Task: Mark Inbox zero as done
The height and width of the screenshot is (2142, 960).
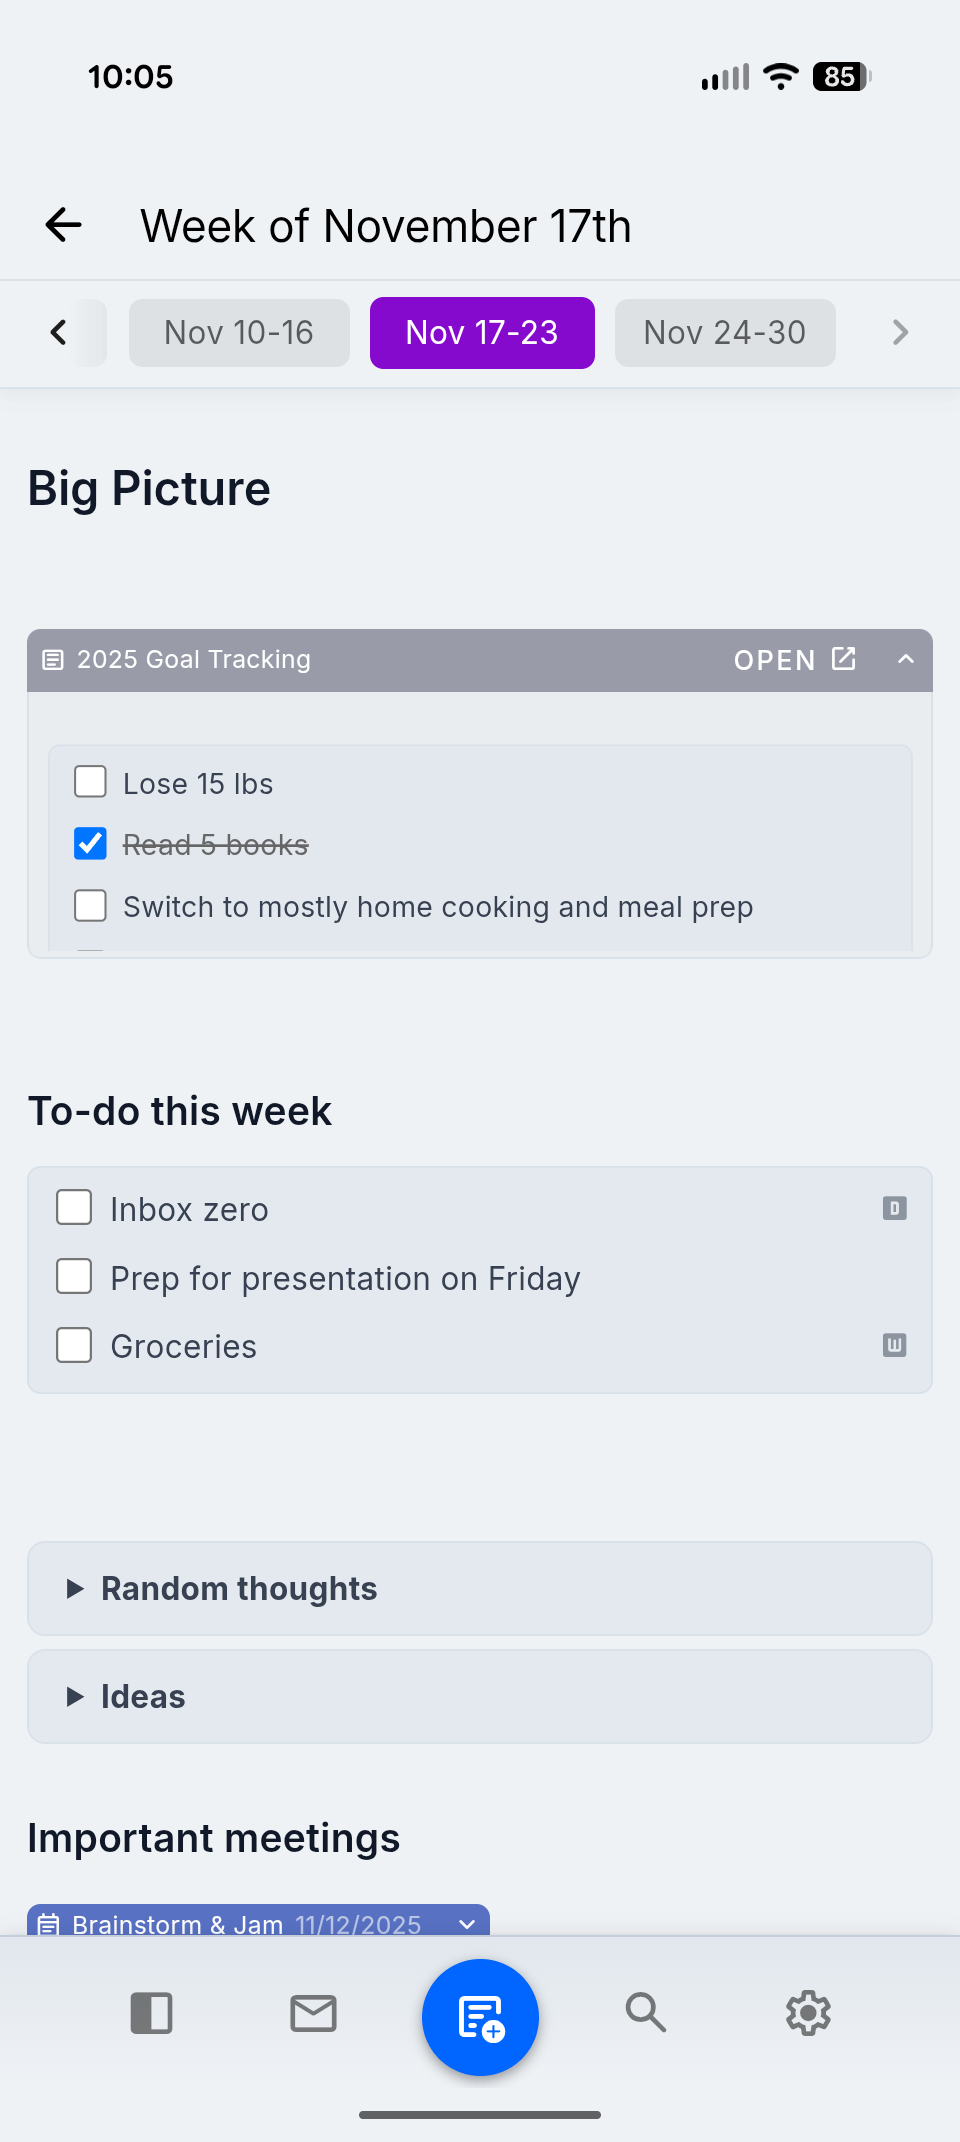Action: 73,1208
